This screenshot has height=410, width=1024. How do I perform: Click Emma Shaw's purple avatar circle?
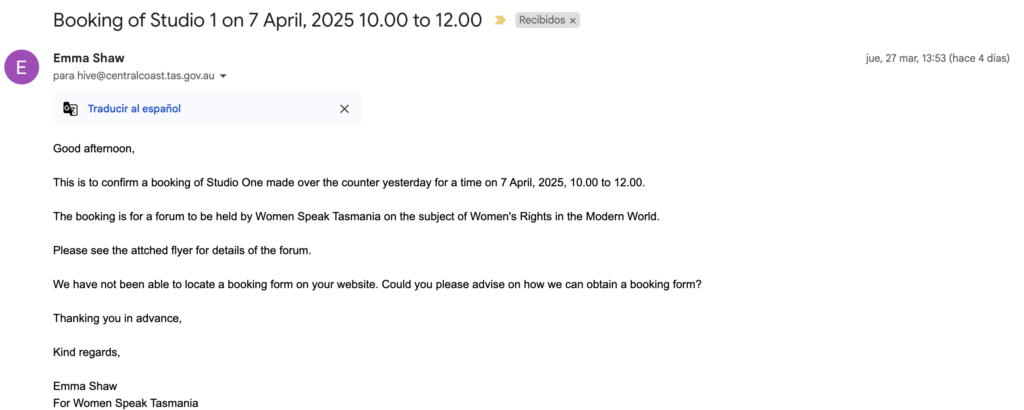pyautogui.click(x=21, y=67)
